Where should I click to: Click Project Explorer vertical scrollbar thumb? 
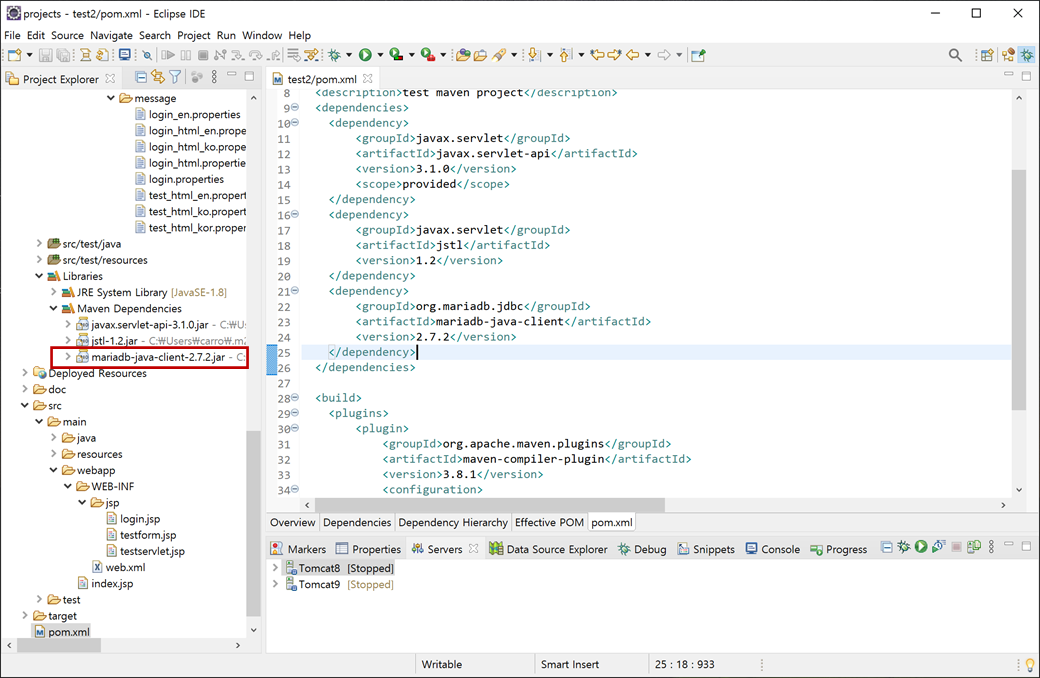253,523
